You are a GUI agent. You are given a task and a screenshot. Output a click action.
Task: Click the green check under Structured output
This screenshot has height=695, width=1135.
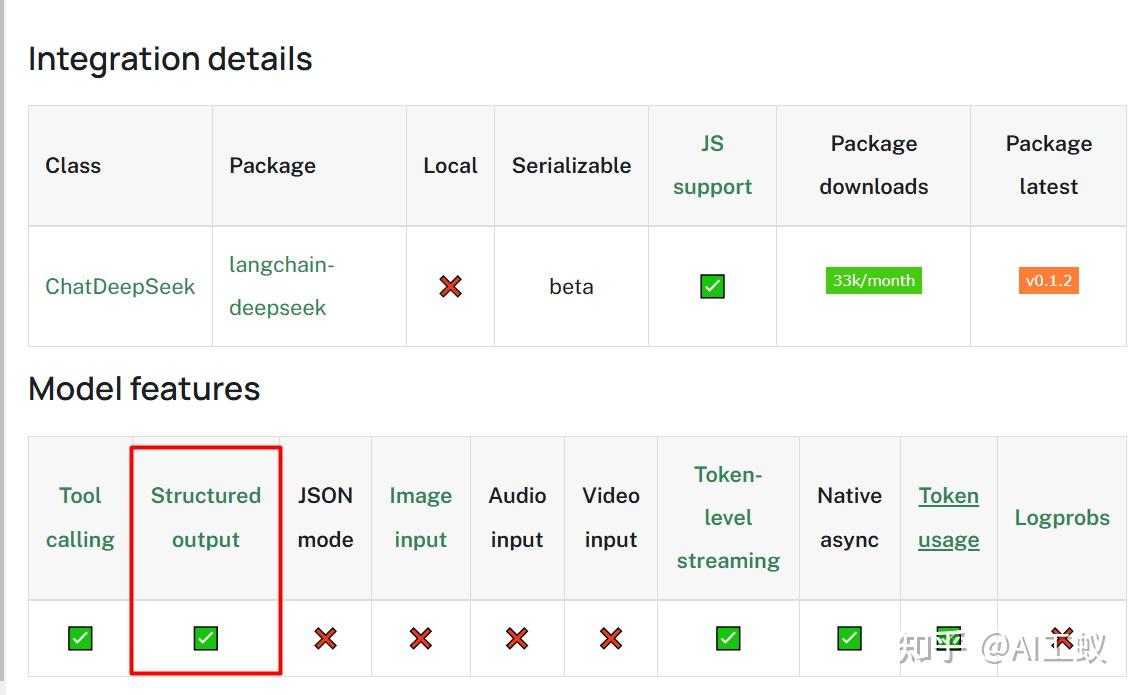tap(206, 638)
